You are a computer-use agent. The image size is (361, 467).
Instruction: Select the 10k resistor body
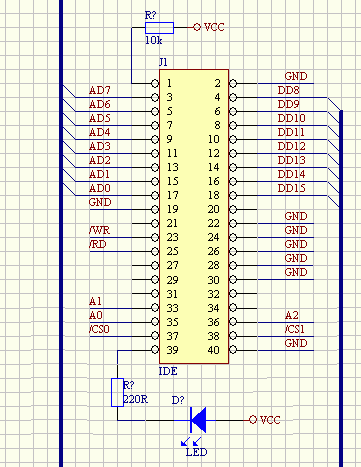(x=159, y=28)
